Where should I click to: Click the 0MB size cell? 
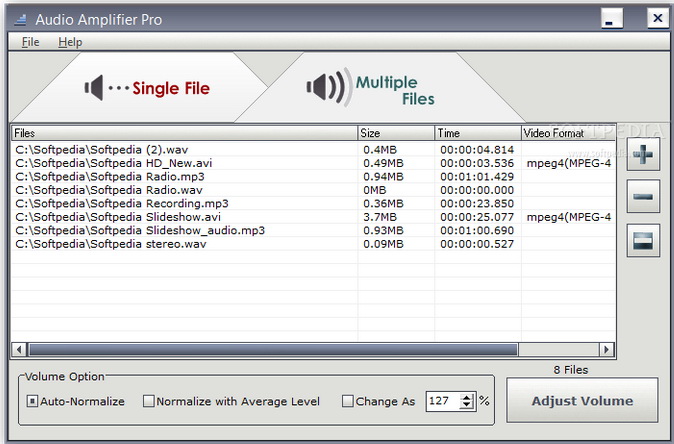pyautogui.click(x=375, y=190)
